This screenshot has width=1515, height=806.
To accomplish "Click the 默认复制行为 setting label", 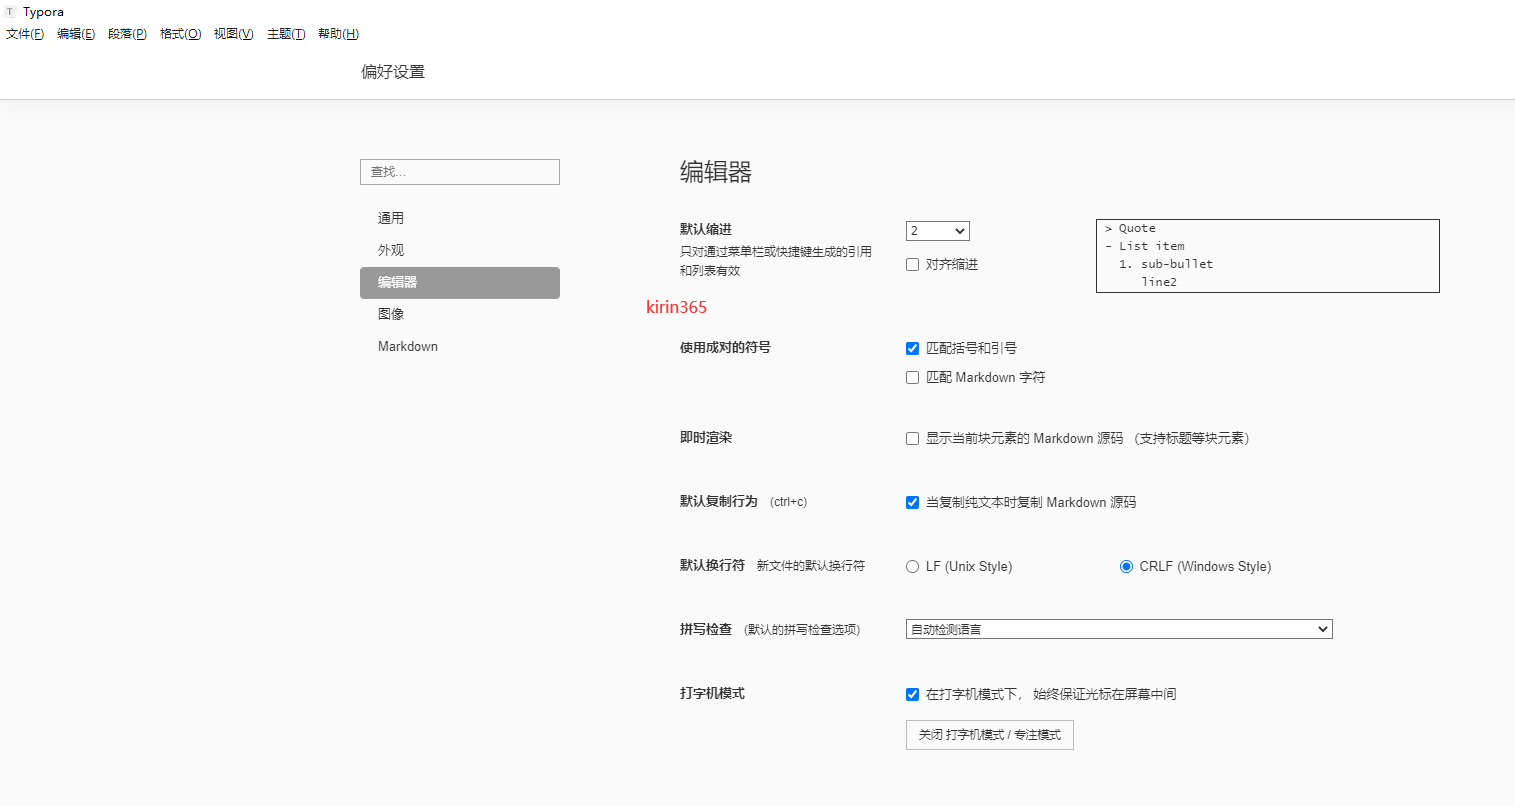I will pos(719,501).
